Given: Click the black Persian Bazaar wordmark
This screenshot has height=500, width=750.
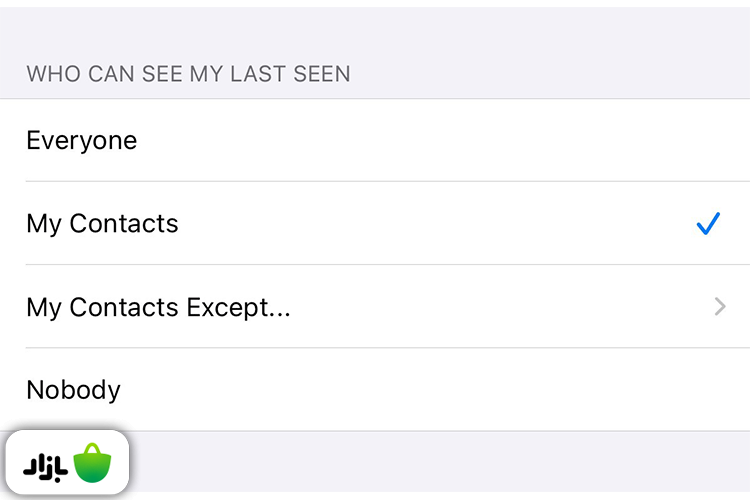Looking at the screenshot, I should pos(46,465).
